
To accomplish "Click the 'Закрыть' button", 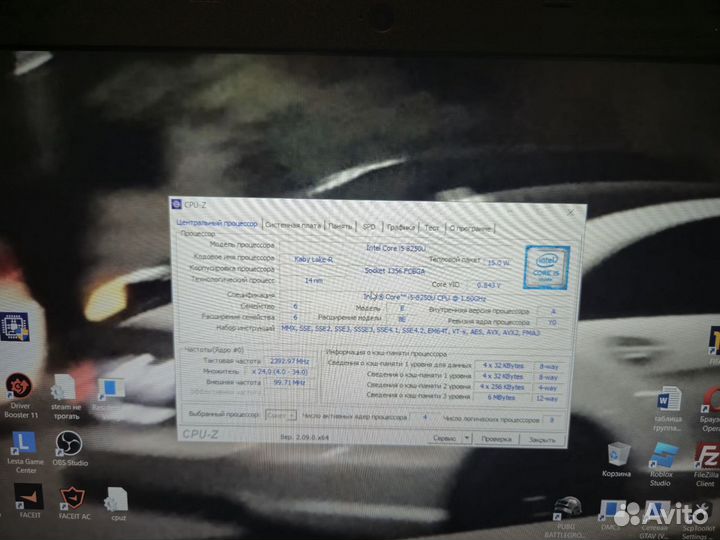I will point(542,440).
